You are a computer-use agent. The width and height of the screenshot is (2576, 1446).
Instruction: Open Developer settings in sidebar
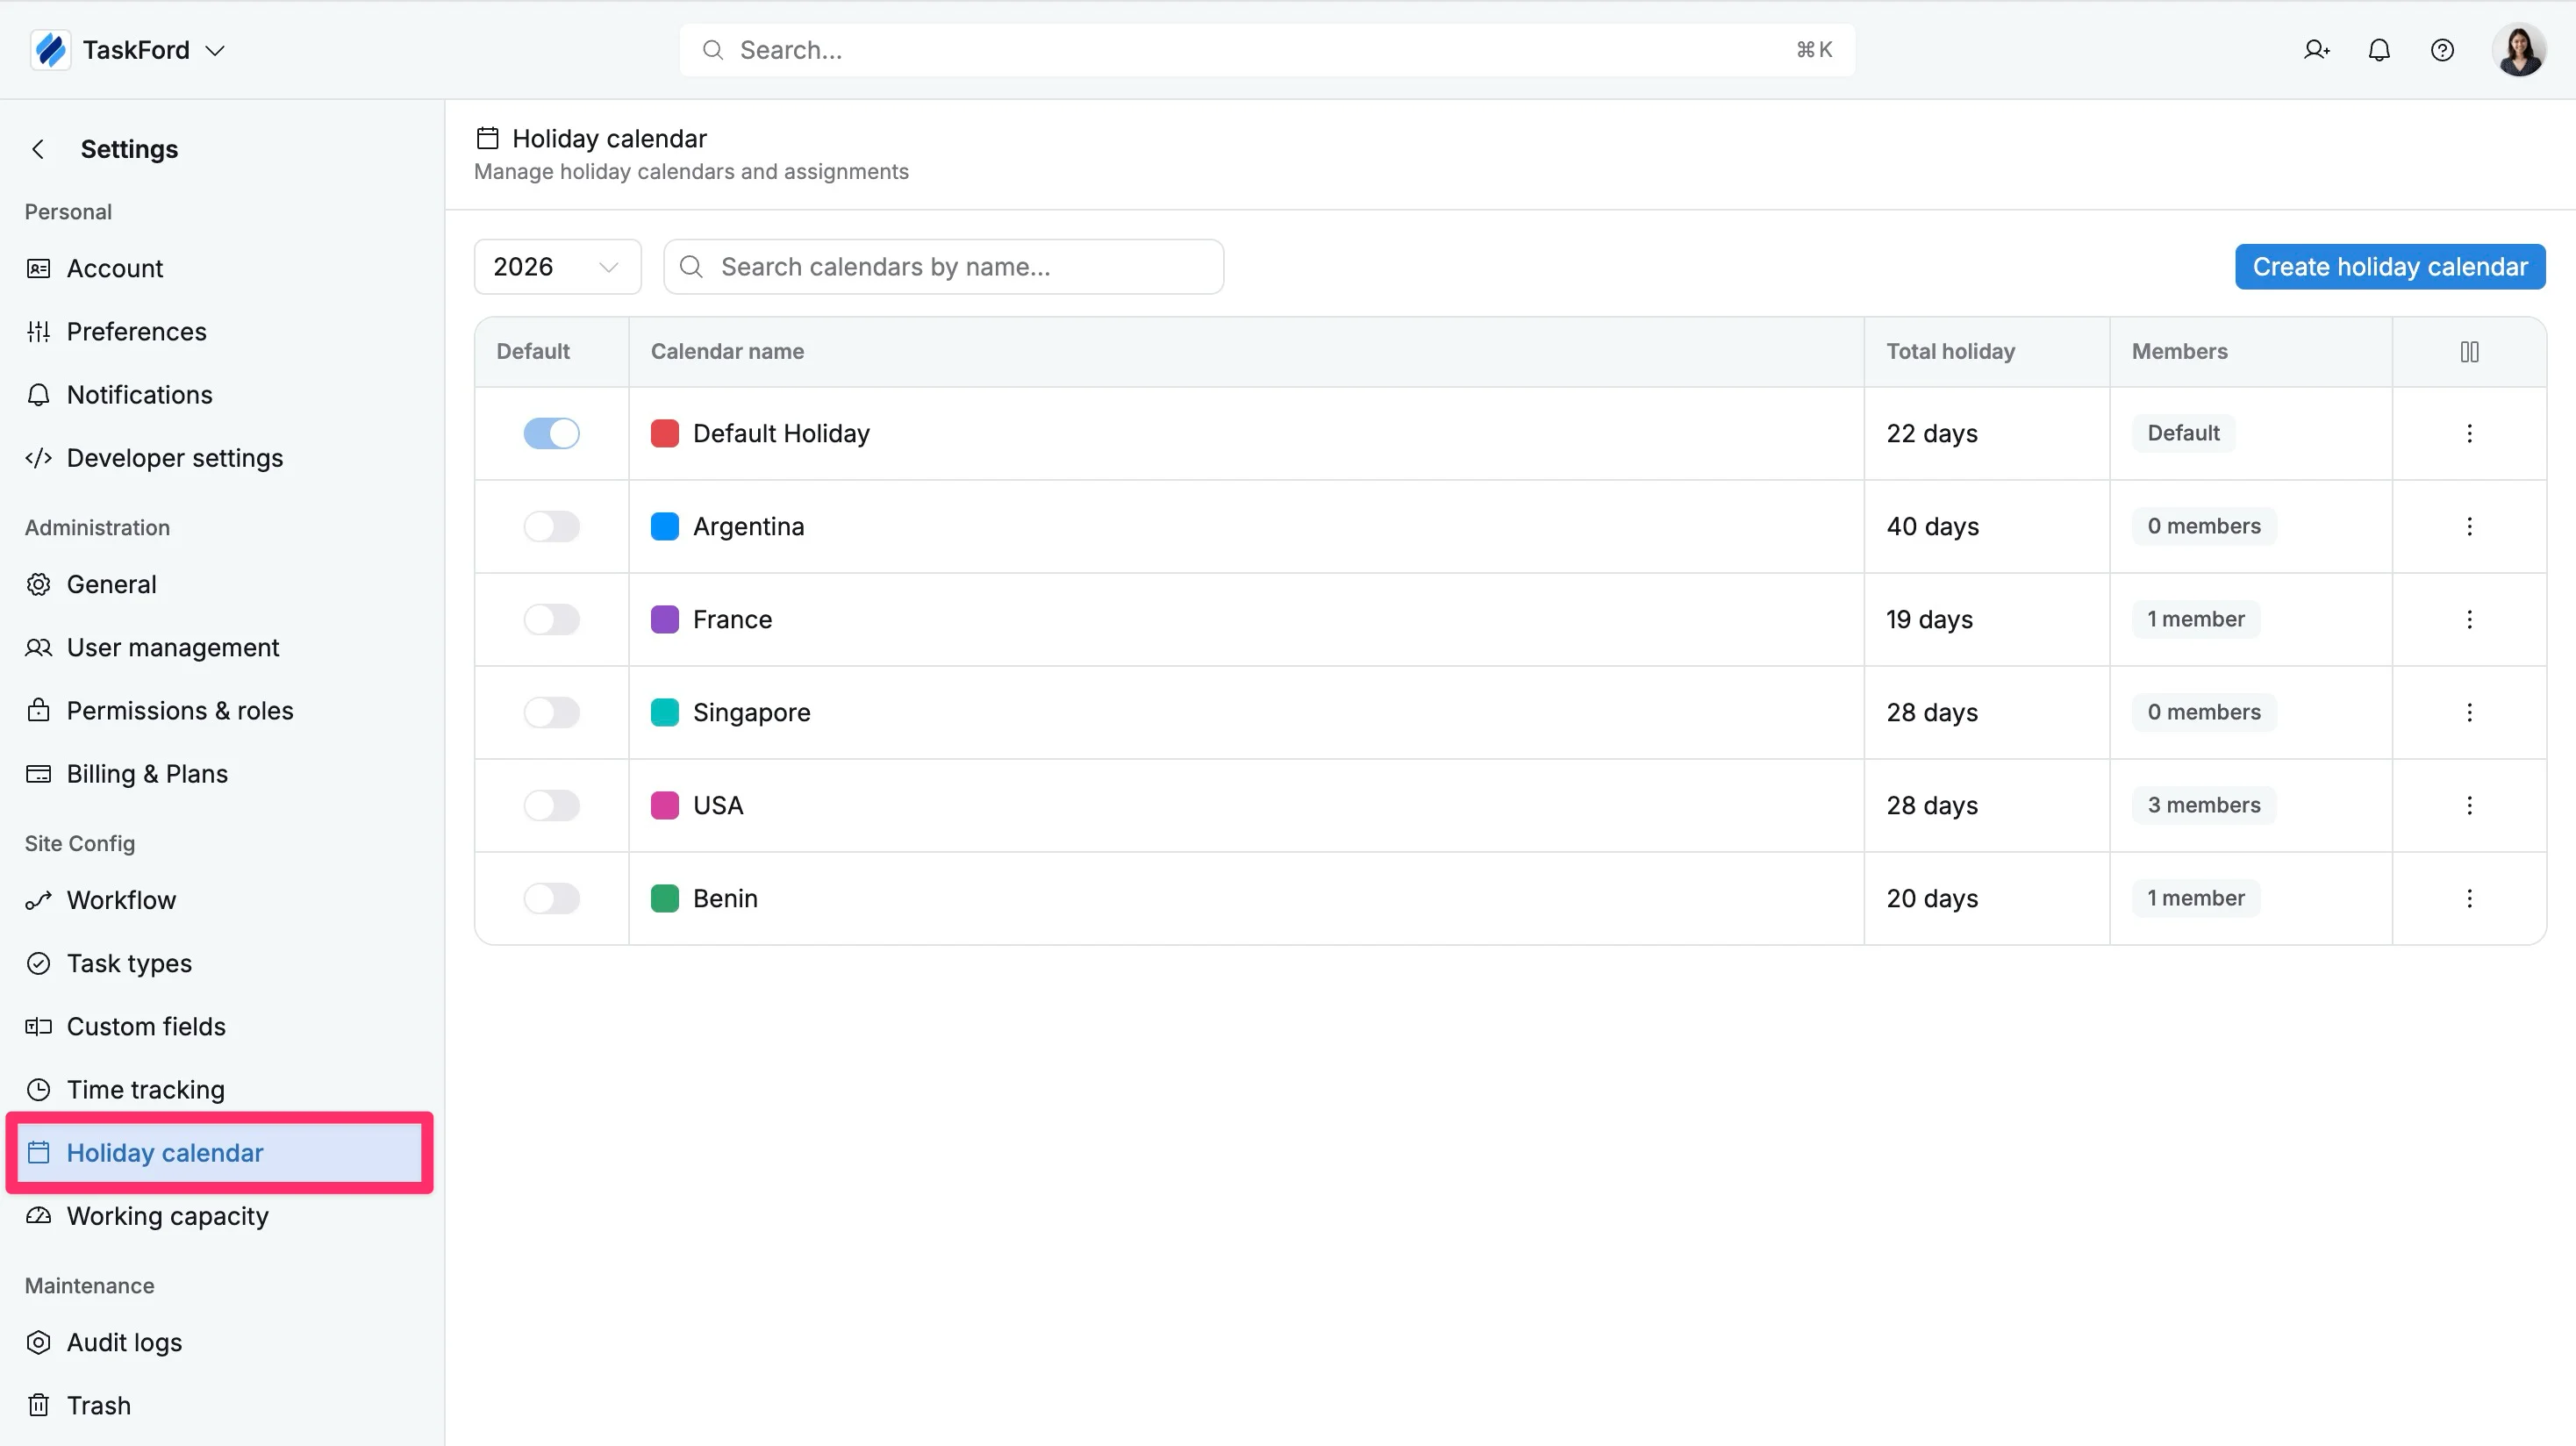click(x=219, y=458)
